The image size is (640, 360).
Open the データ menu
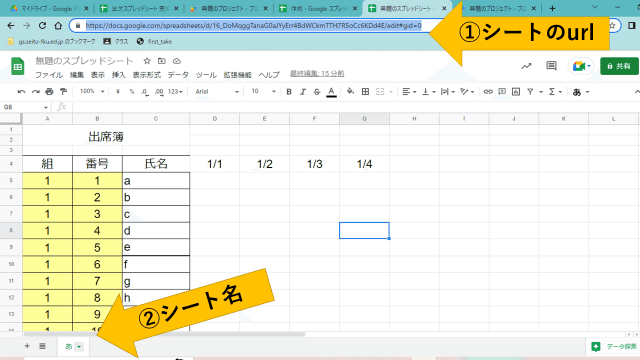[178, 75]
